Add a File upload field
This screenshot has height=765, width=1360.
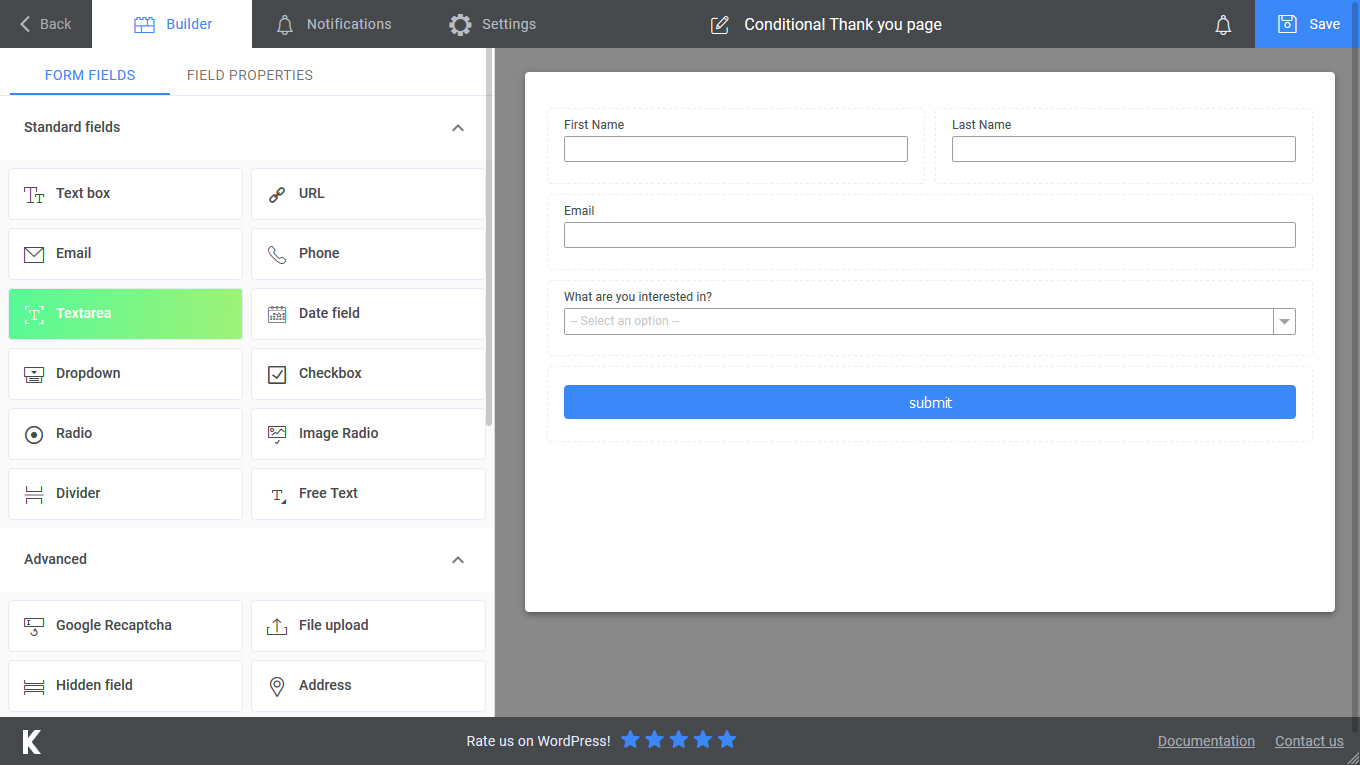click(368, 626)
